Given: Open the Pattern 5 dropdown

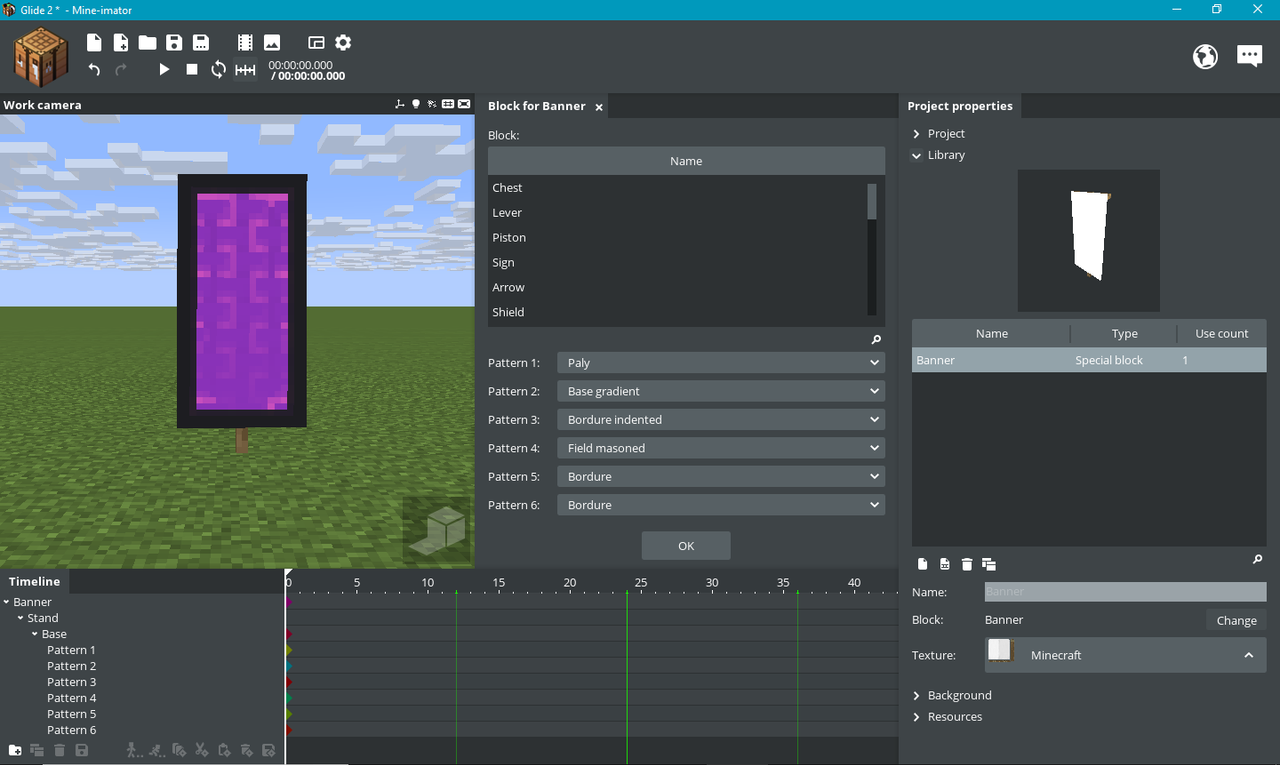Looking at the screenshot, I should [721, 477].
